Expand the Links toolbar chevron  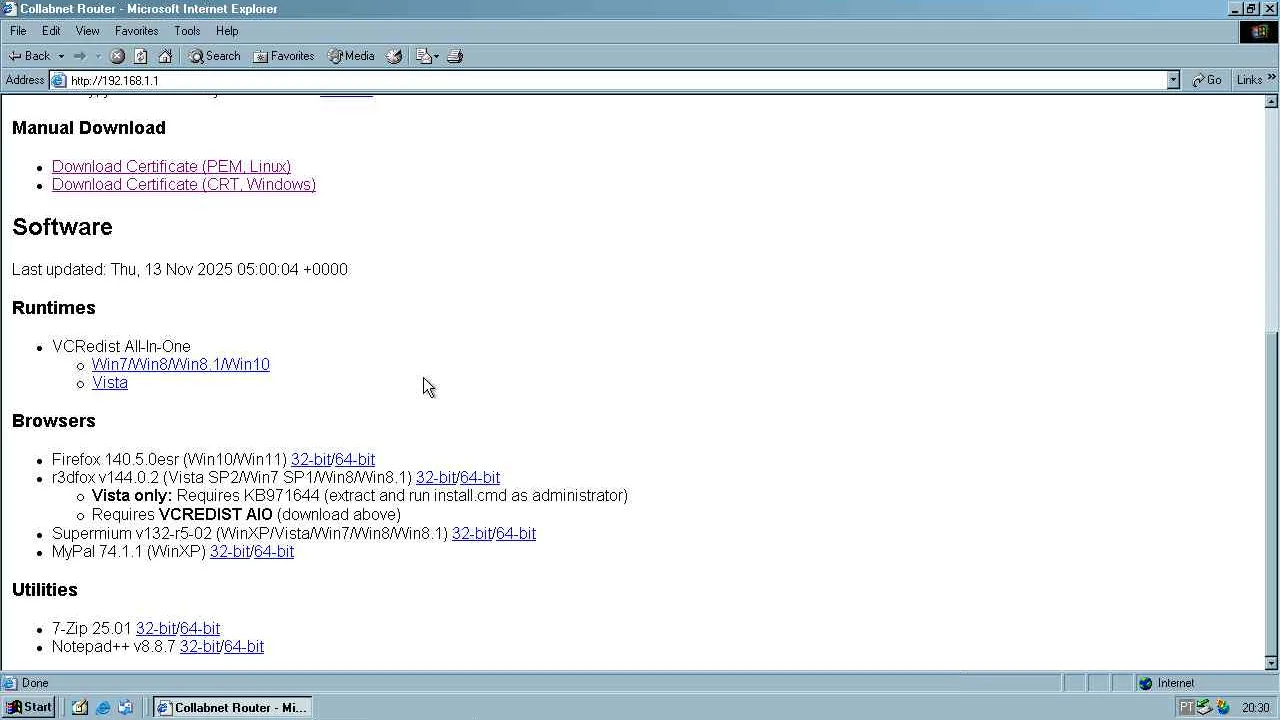(1272, 78)
